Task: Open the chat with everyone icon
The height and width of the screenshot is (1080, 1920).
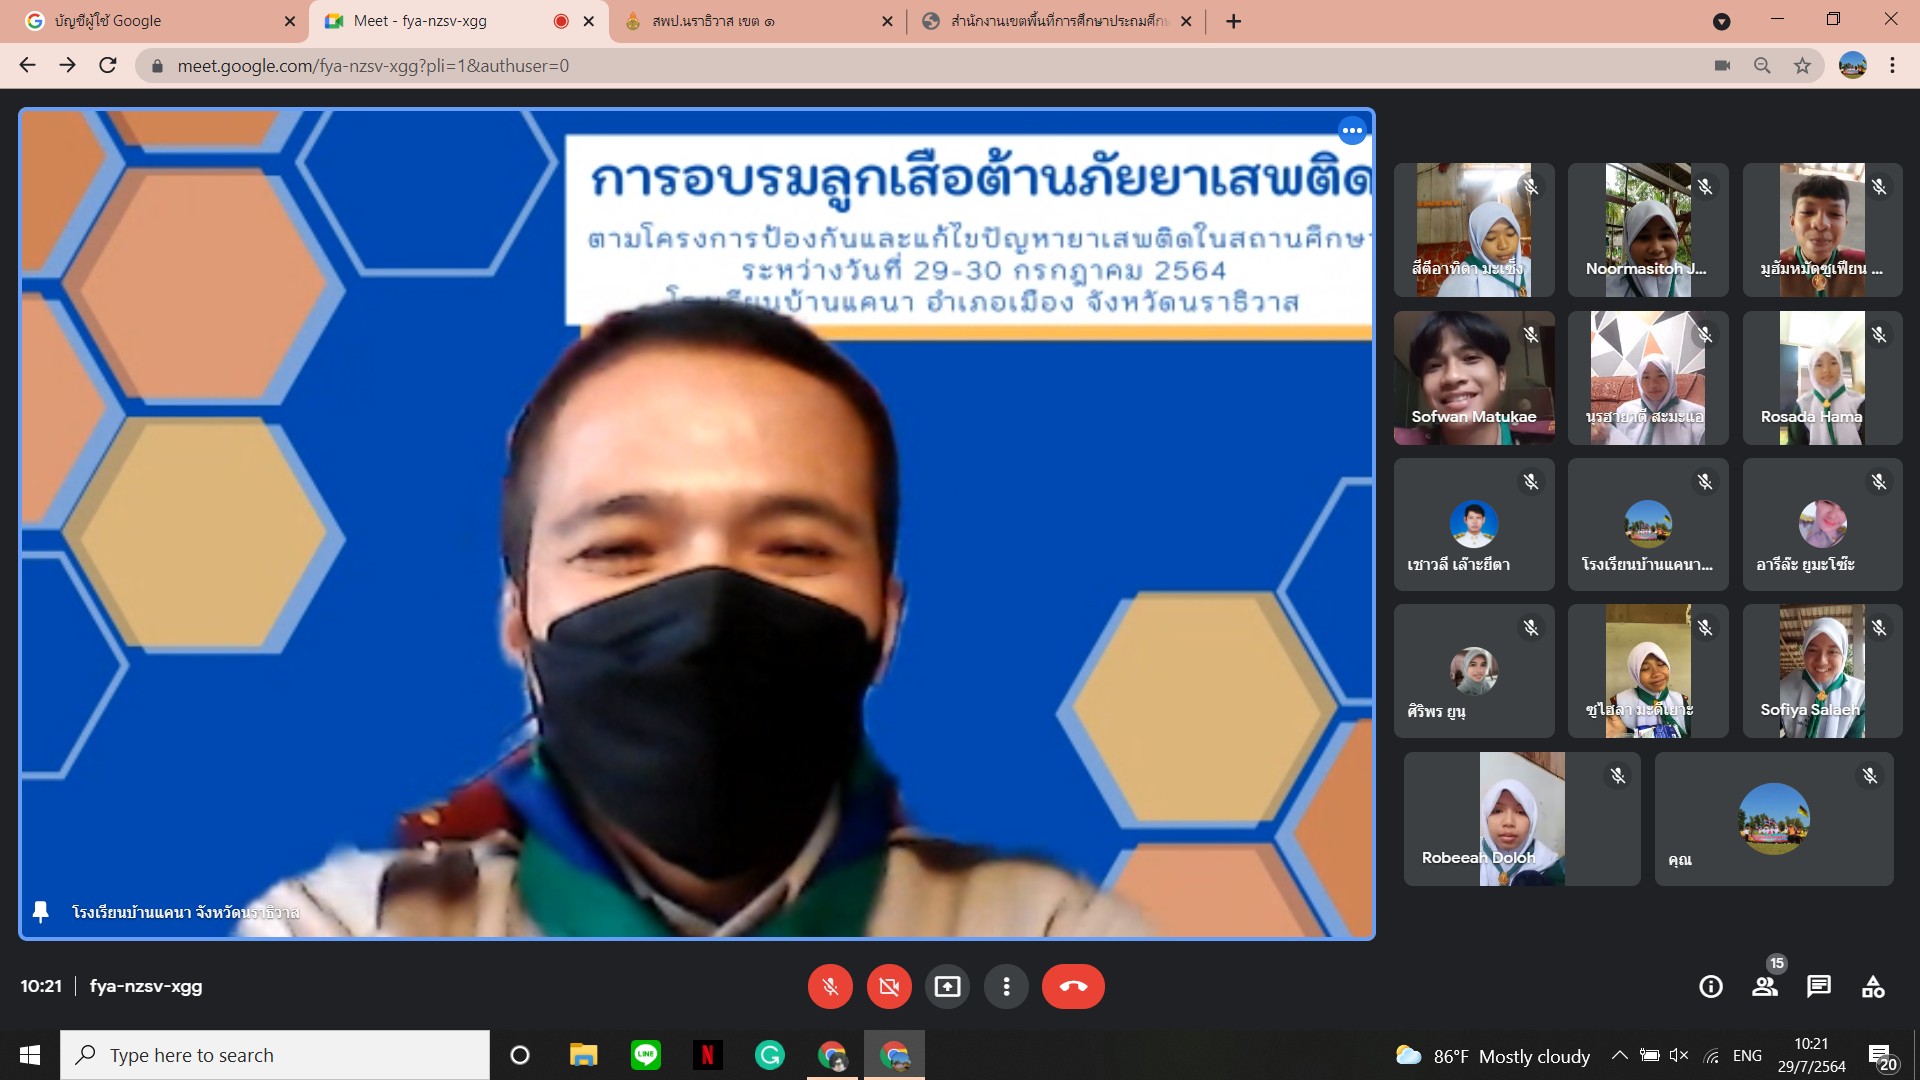Action: pos(1818,987)
